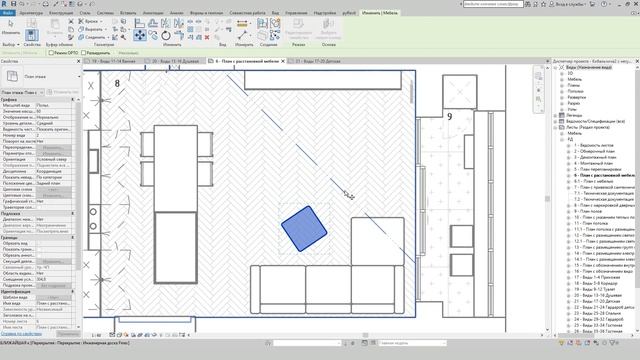Expand the Легенды node in project browser

tap(556, 116)
